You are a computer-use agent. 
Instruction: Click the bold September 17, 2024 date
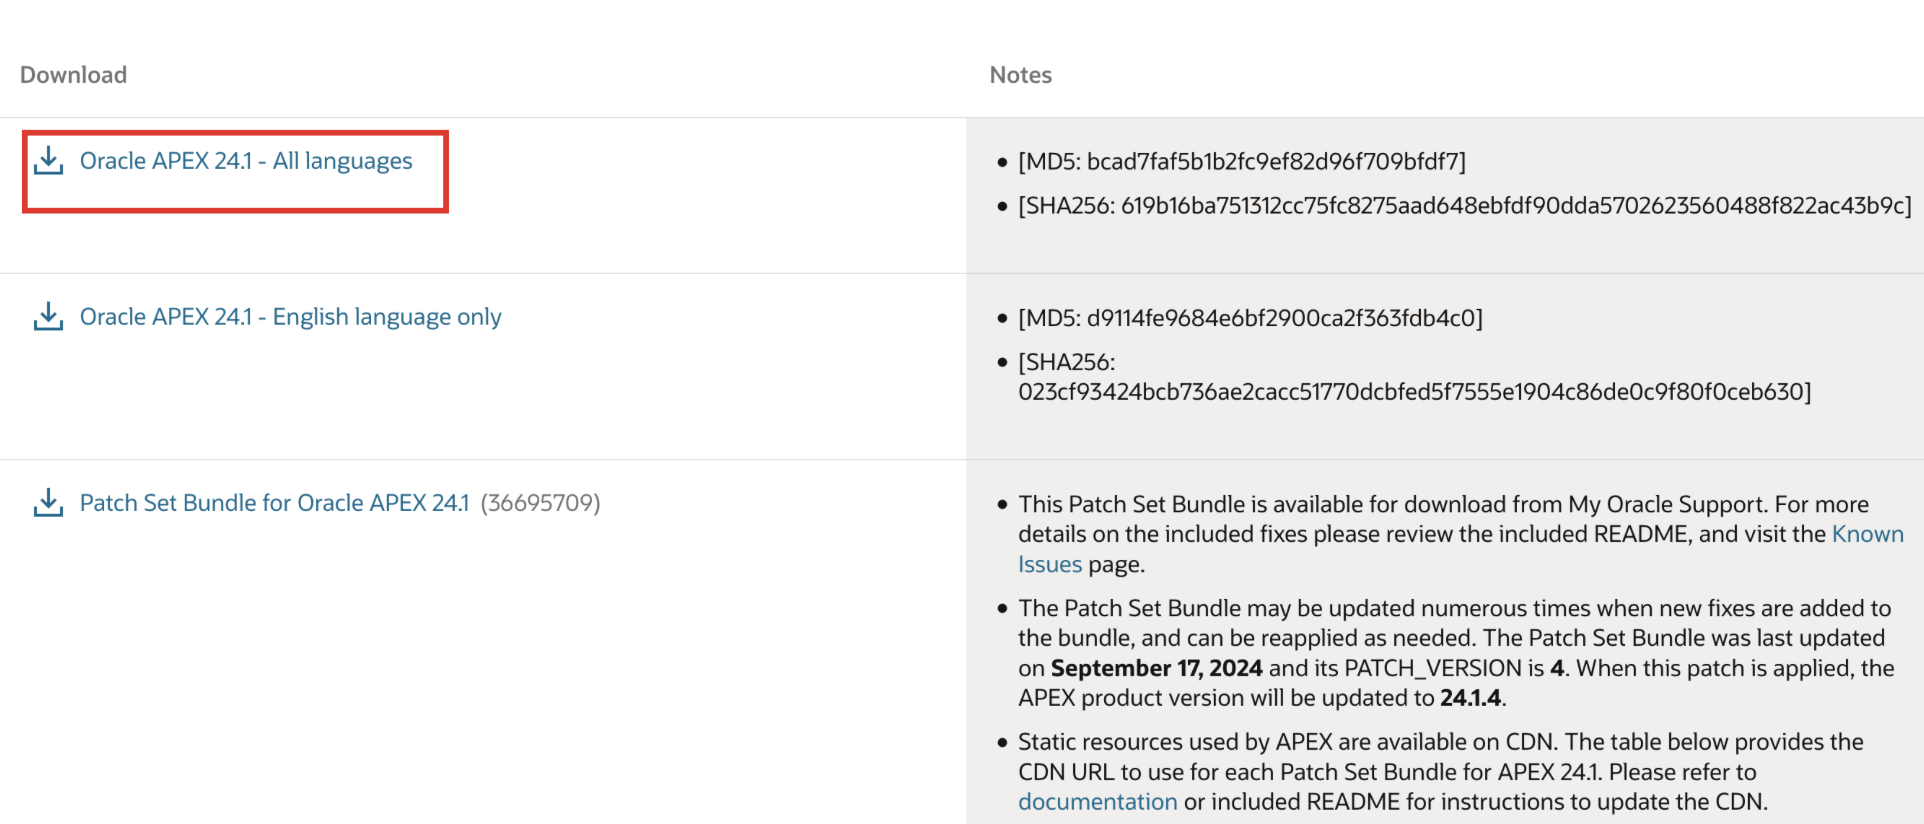click(1156, 668)
